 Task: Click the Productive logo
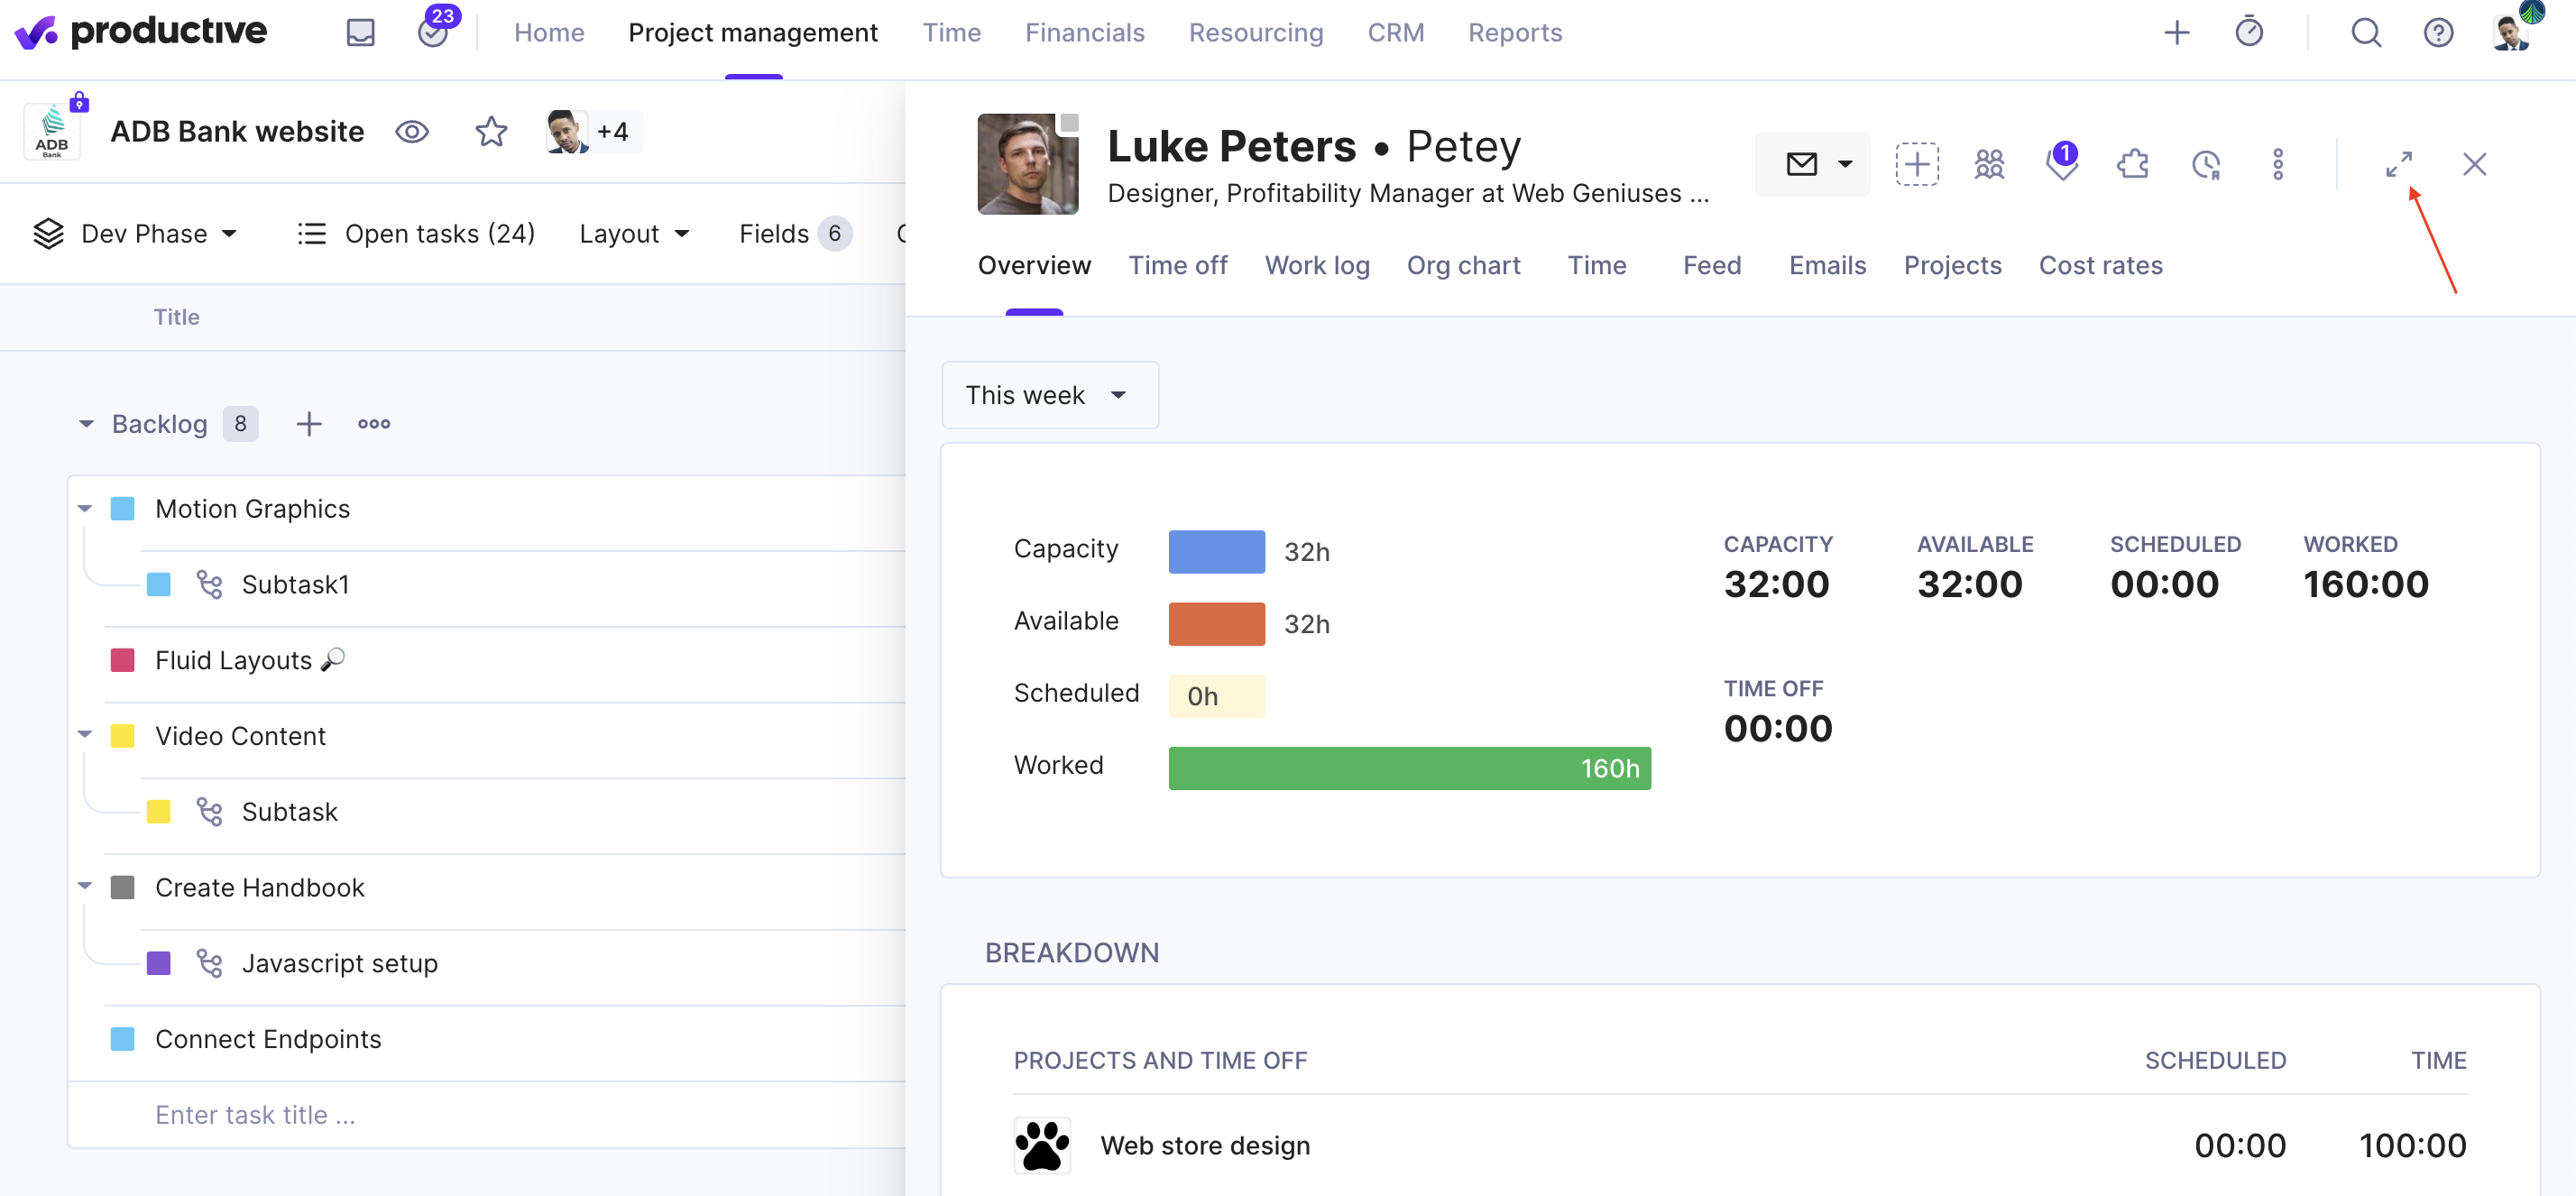point(140,32)
